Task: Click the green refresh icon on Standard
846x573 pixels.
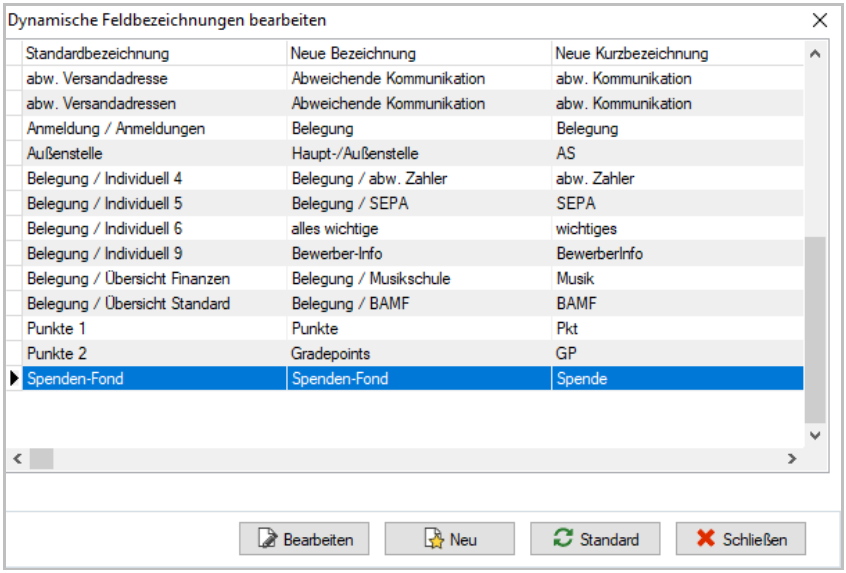Action: (563, 538)
